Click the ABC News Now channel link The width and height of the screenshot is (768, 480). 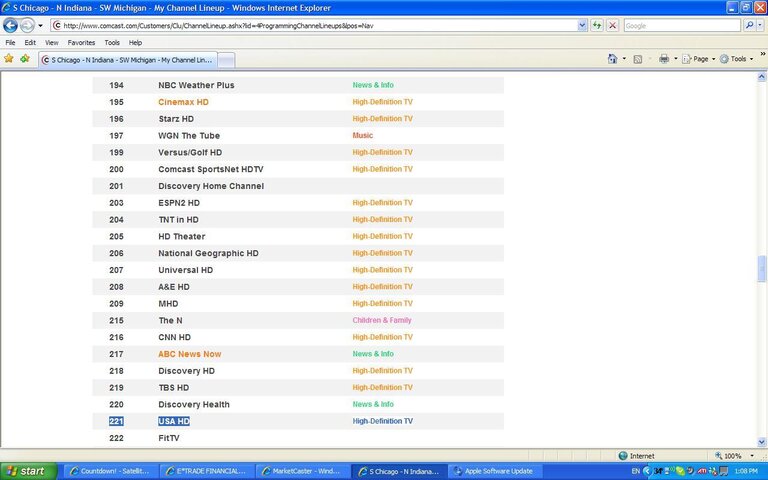pos(190,354)
